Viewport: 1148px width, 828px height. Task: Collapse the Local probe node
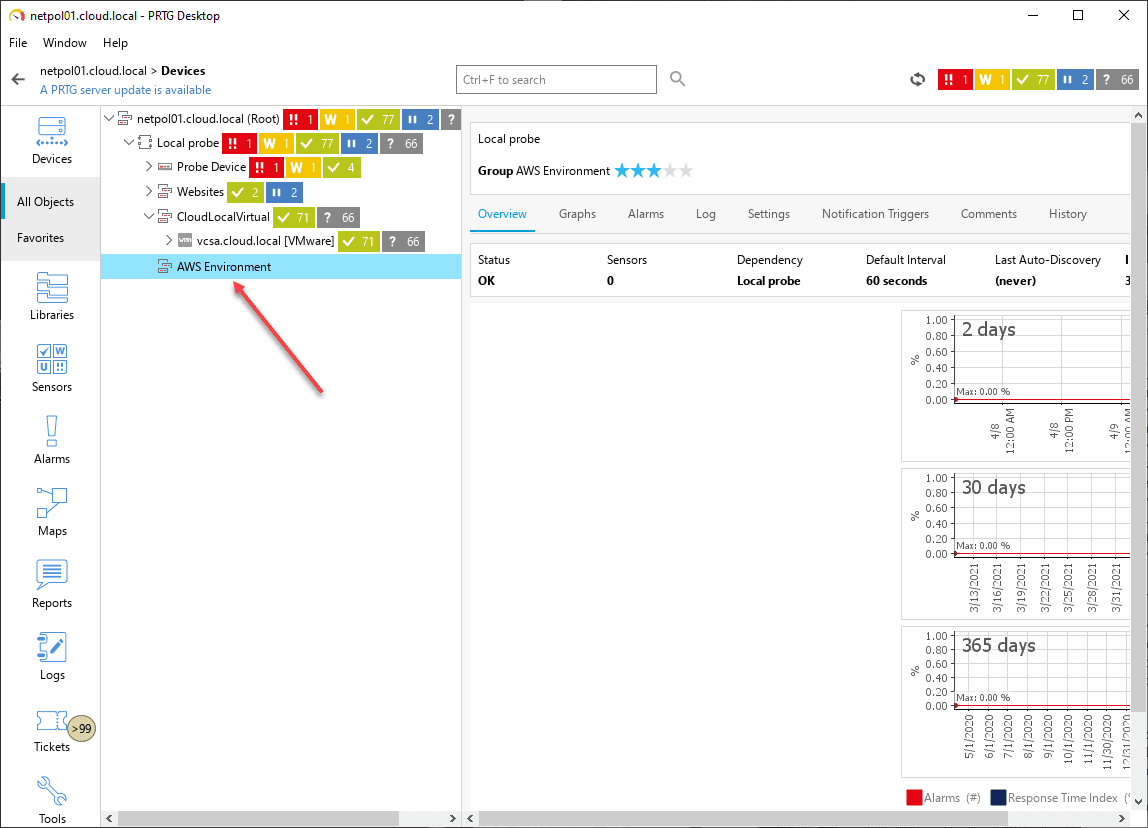pyautogui.click(x=129, y=142)
